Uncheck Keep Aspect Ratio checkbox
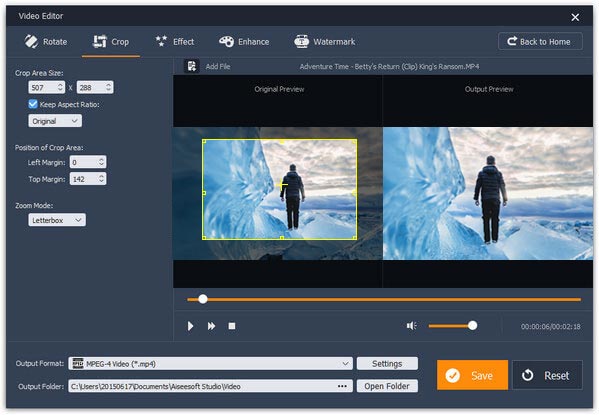 (33, 104)
